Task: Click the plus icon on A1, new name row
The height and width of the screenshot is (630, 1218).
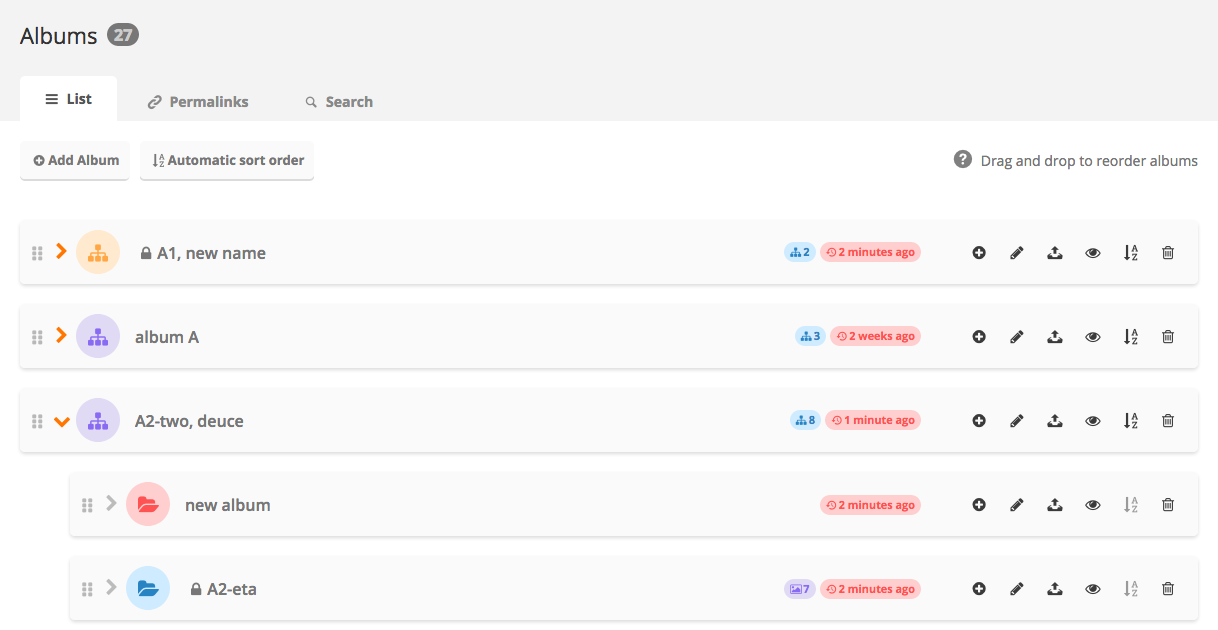Action: click(x=979, y=253)
